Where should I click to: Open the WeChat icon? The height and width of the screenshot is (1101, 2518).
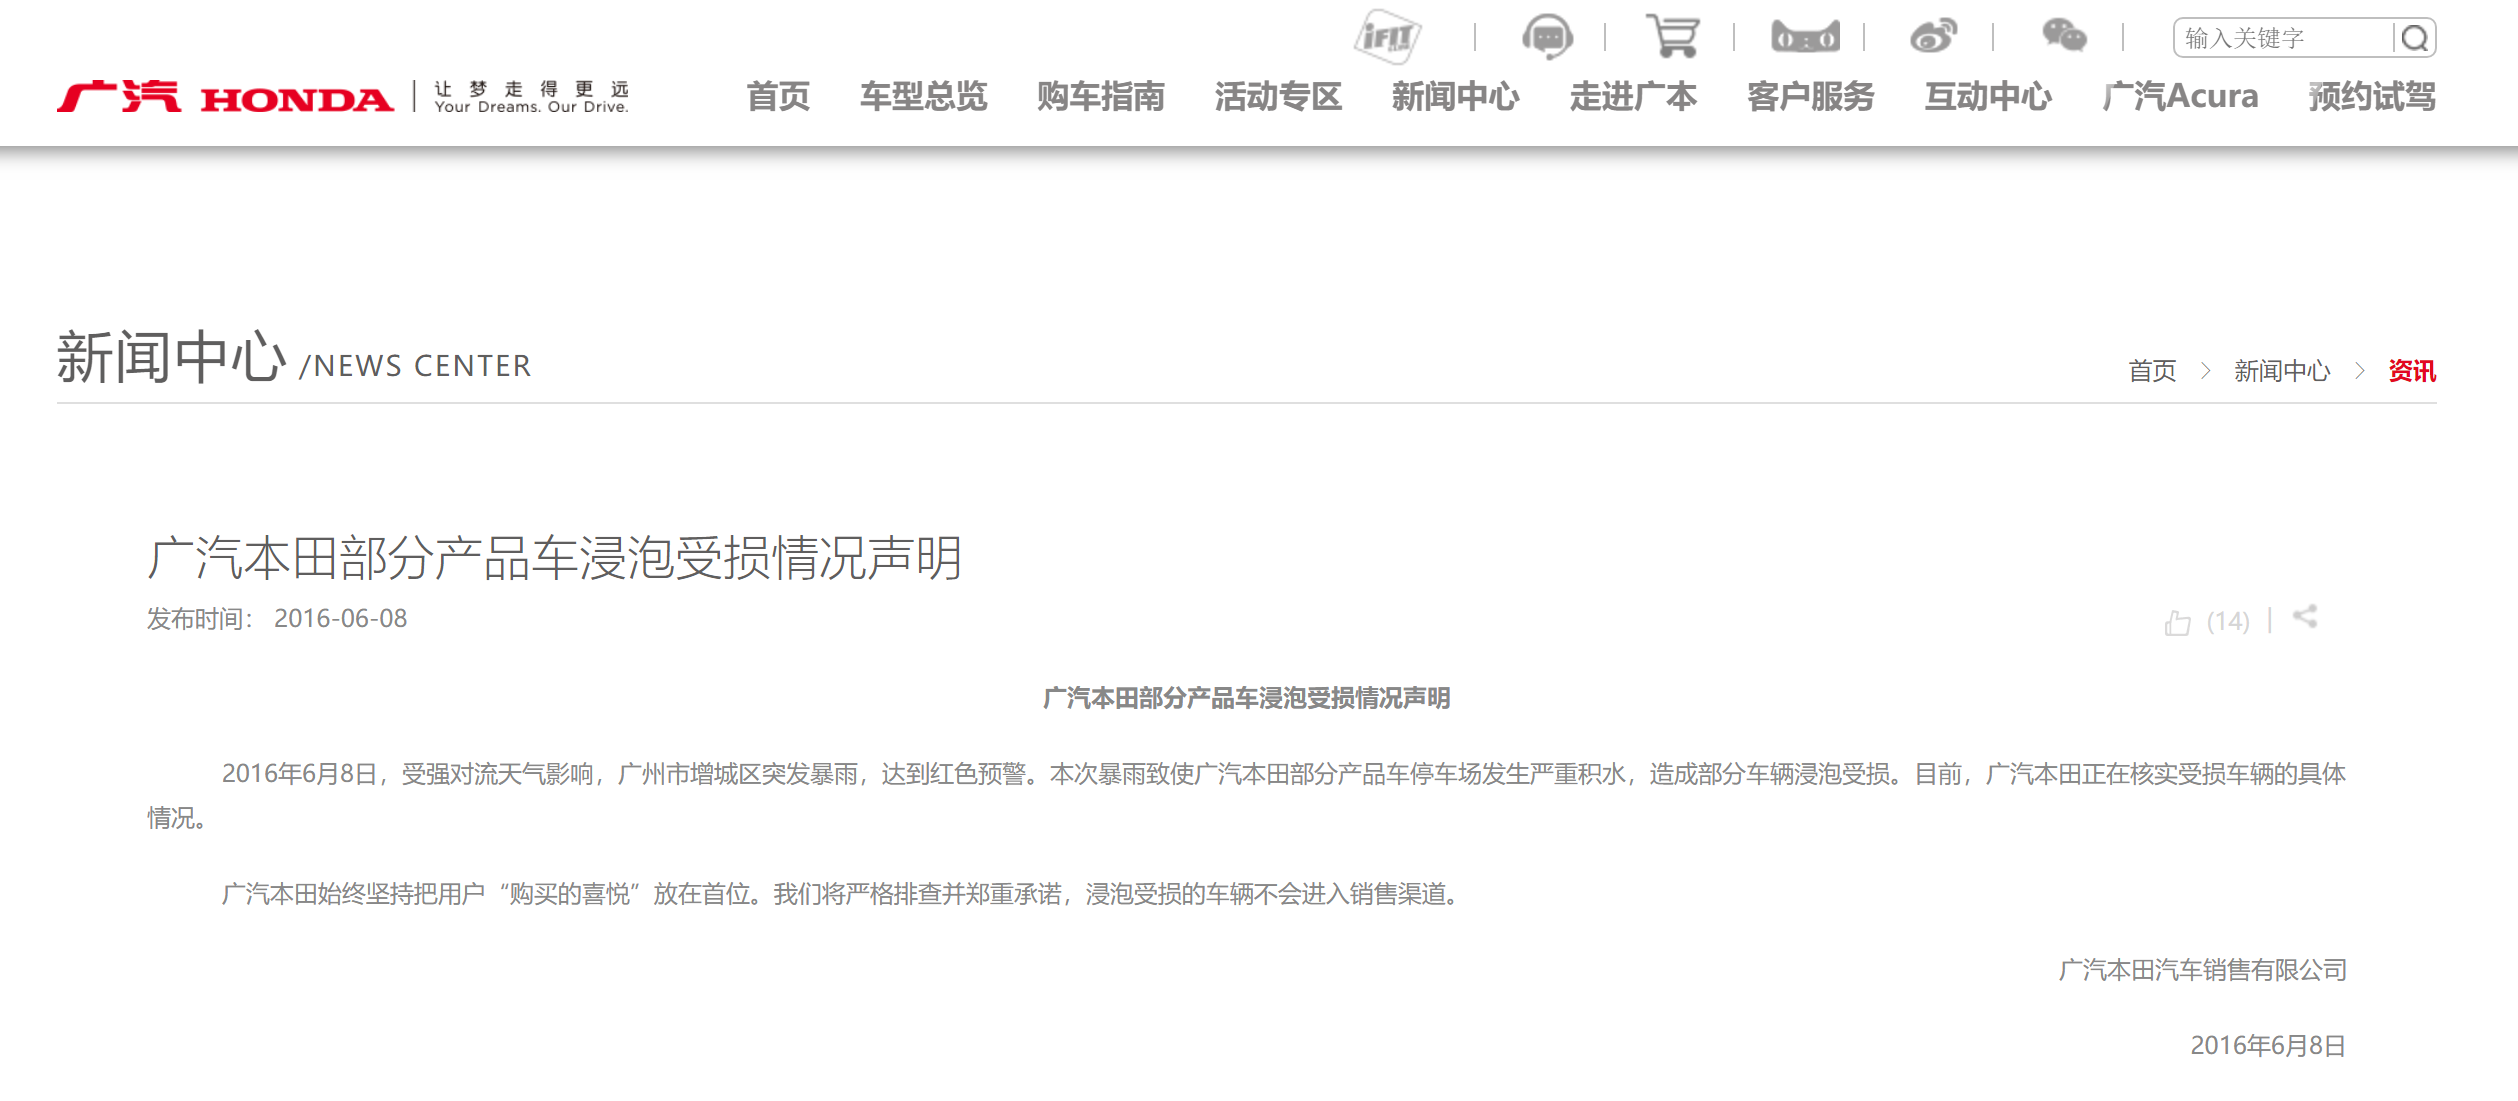(x=2063, y=36)
